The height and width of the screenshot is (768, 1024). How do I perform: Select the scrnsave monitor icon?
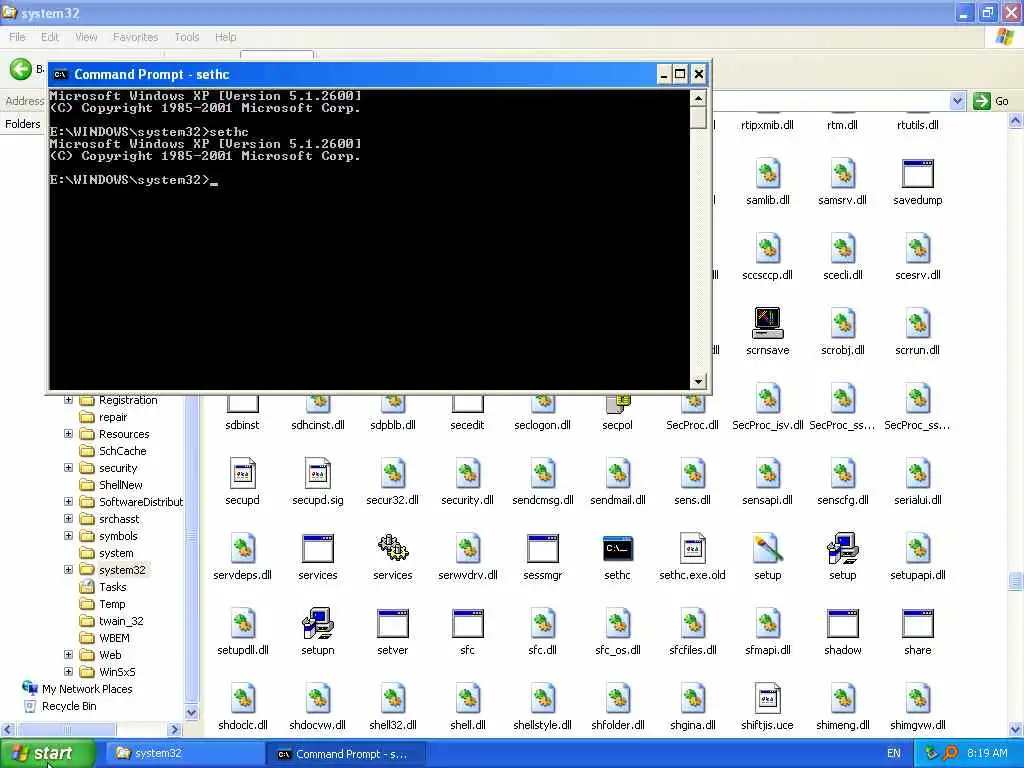coord(767,323)
